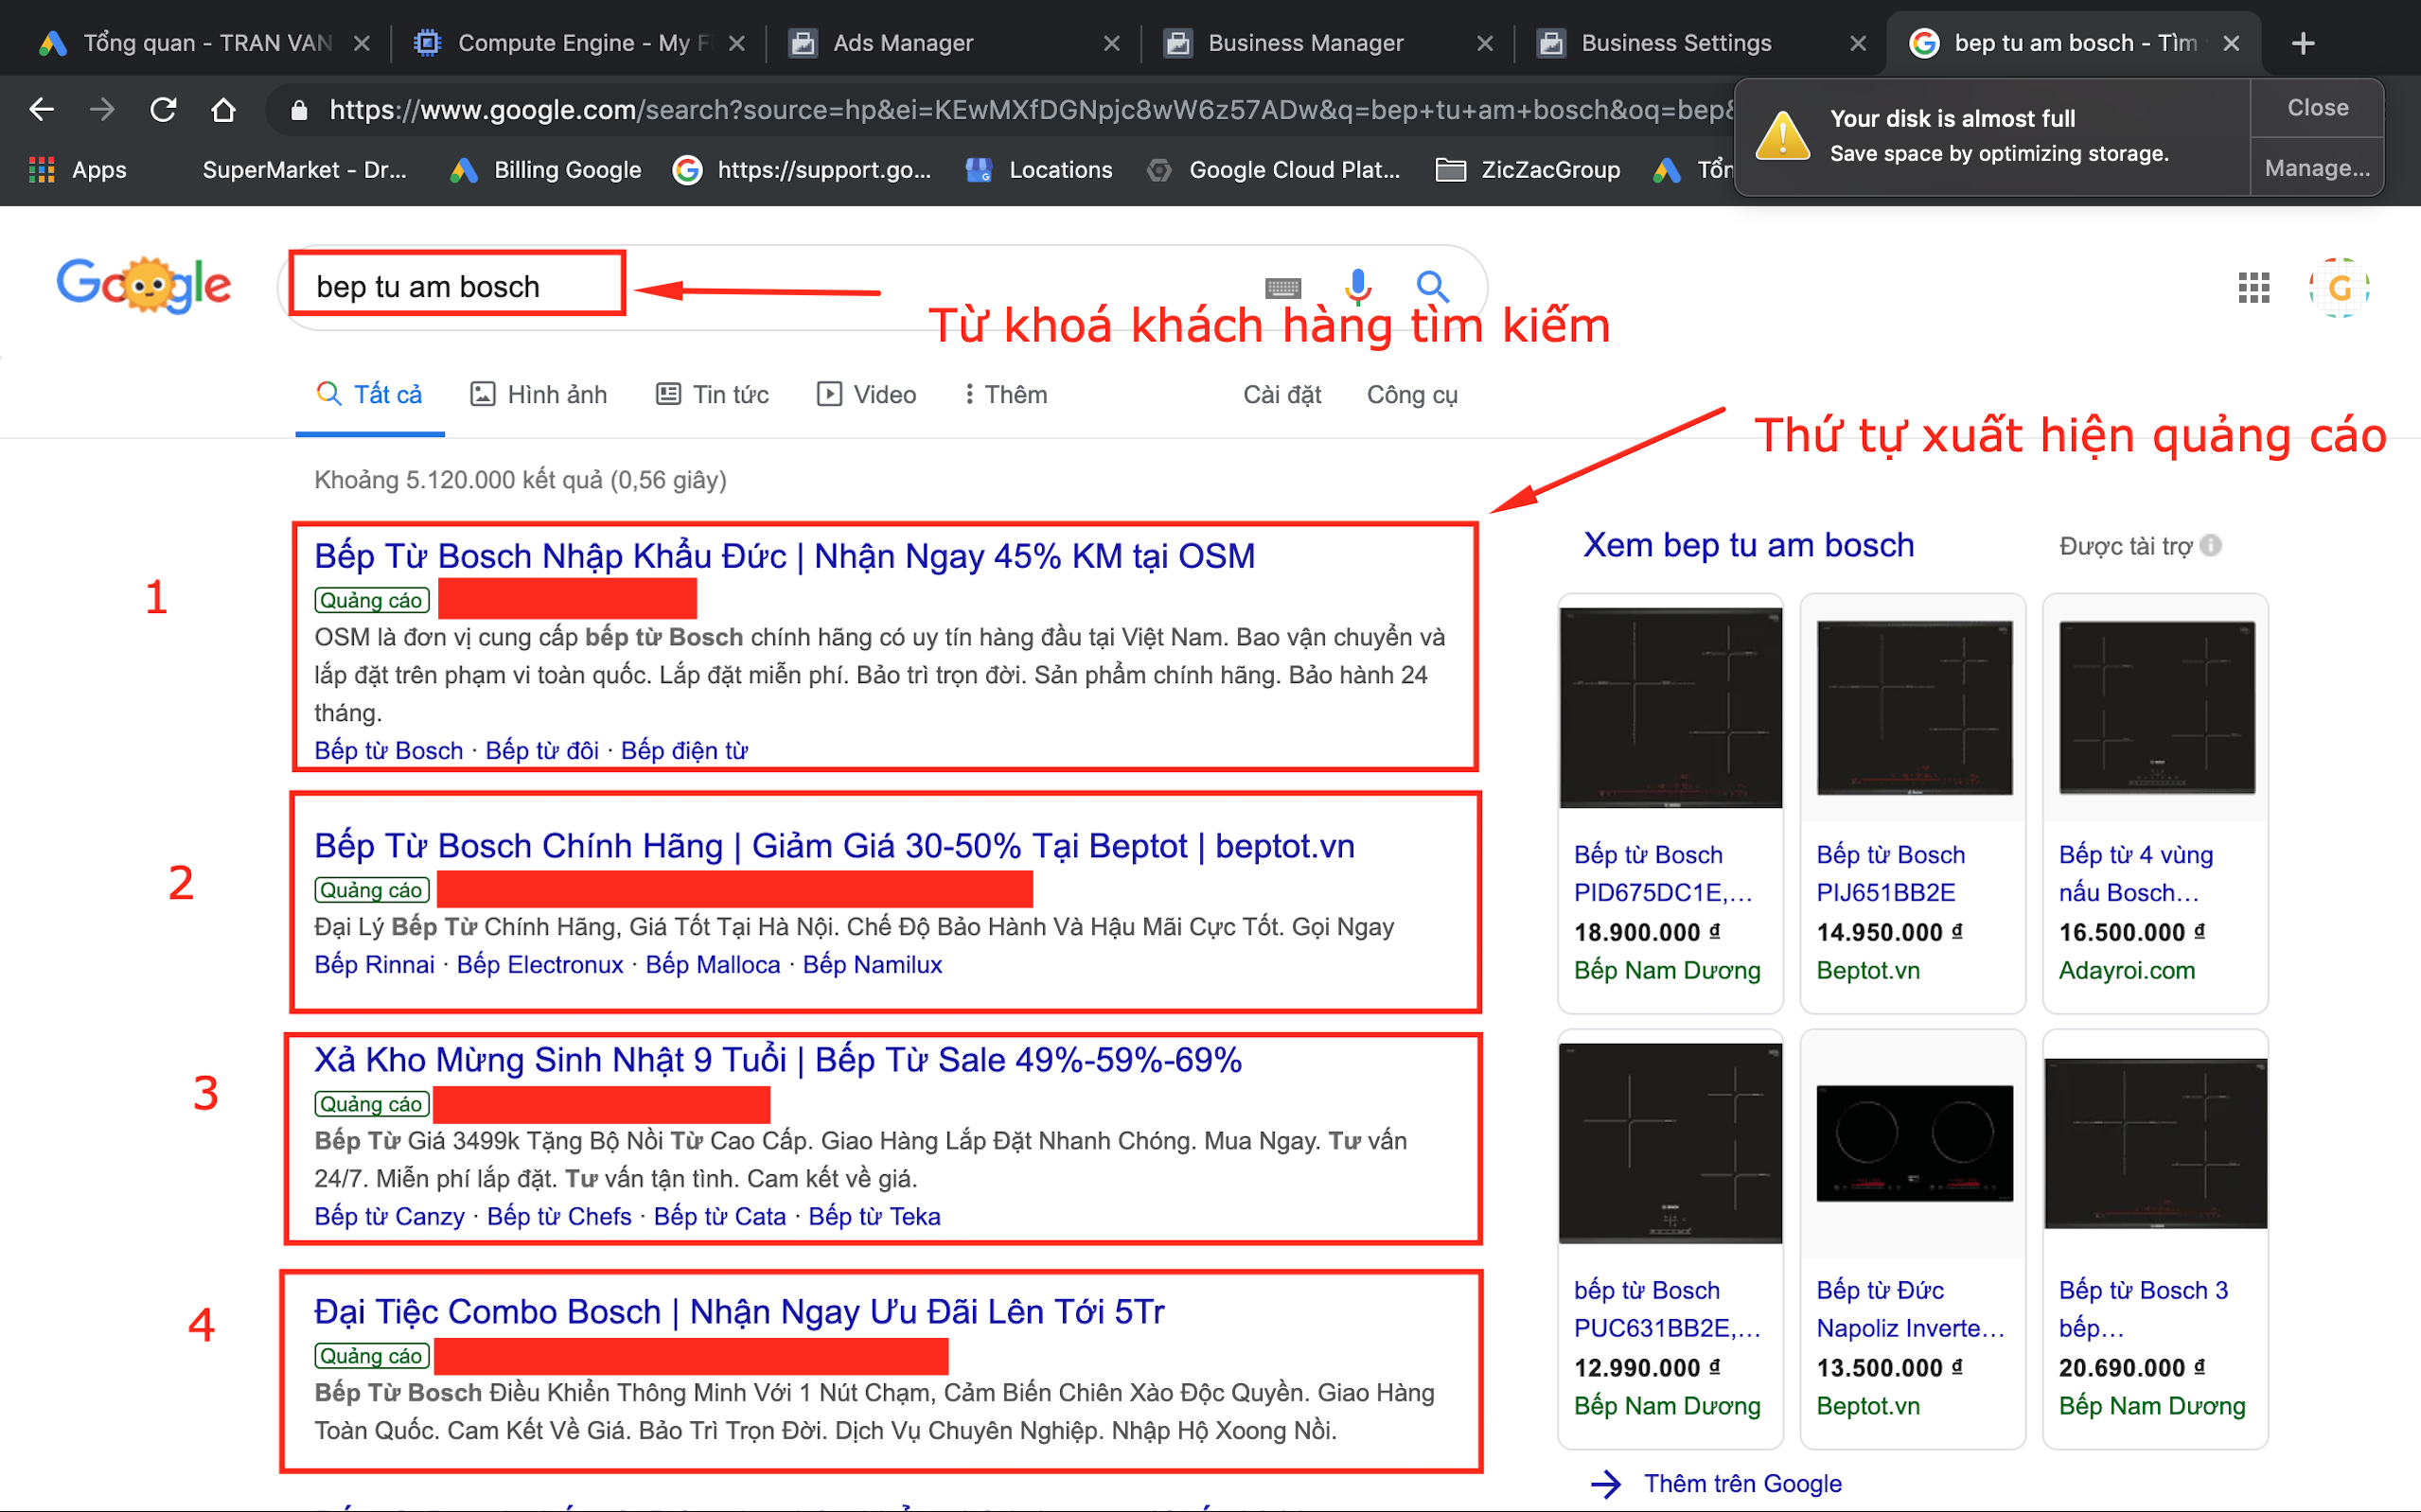Image resolution: width=2421 pixels, height=1512 pixels.
Task: Open the on-screen keyboard icon in search box
Action: coord(1282,288)
